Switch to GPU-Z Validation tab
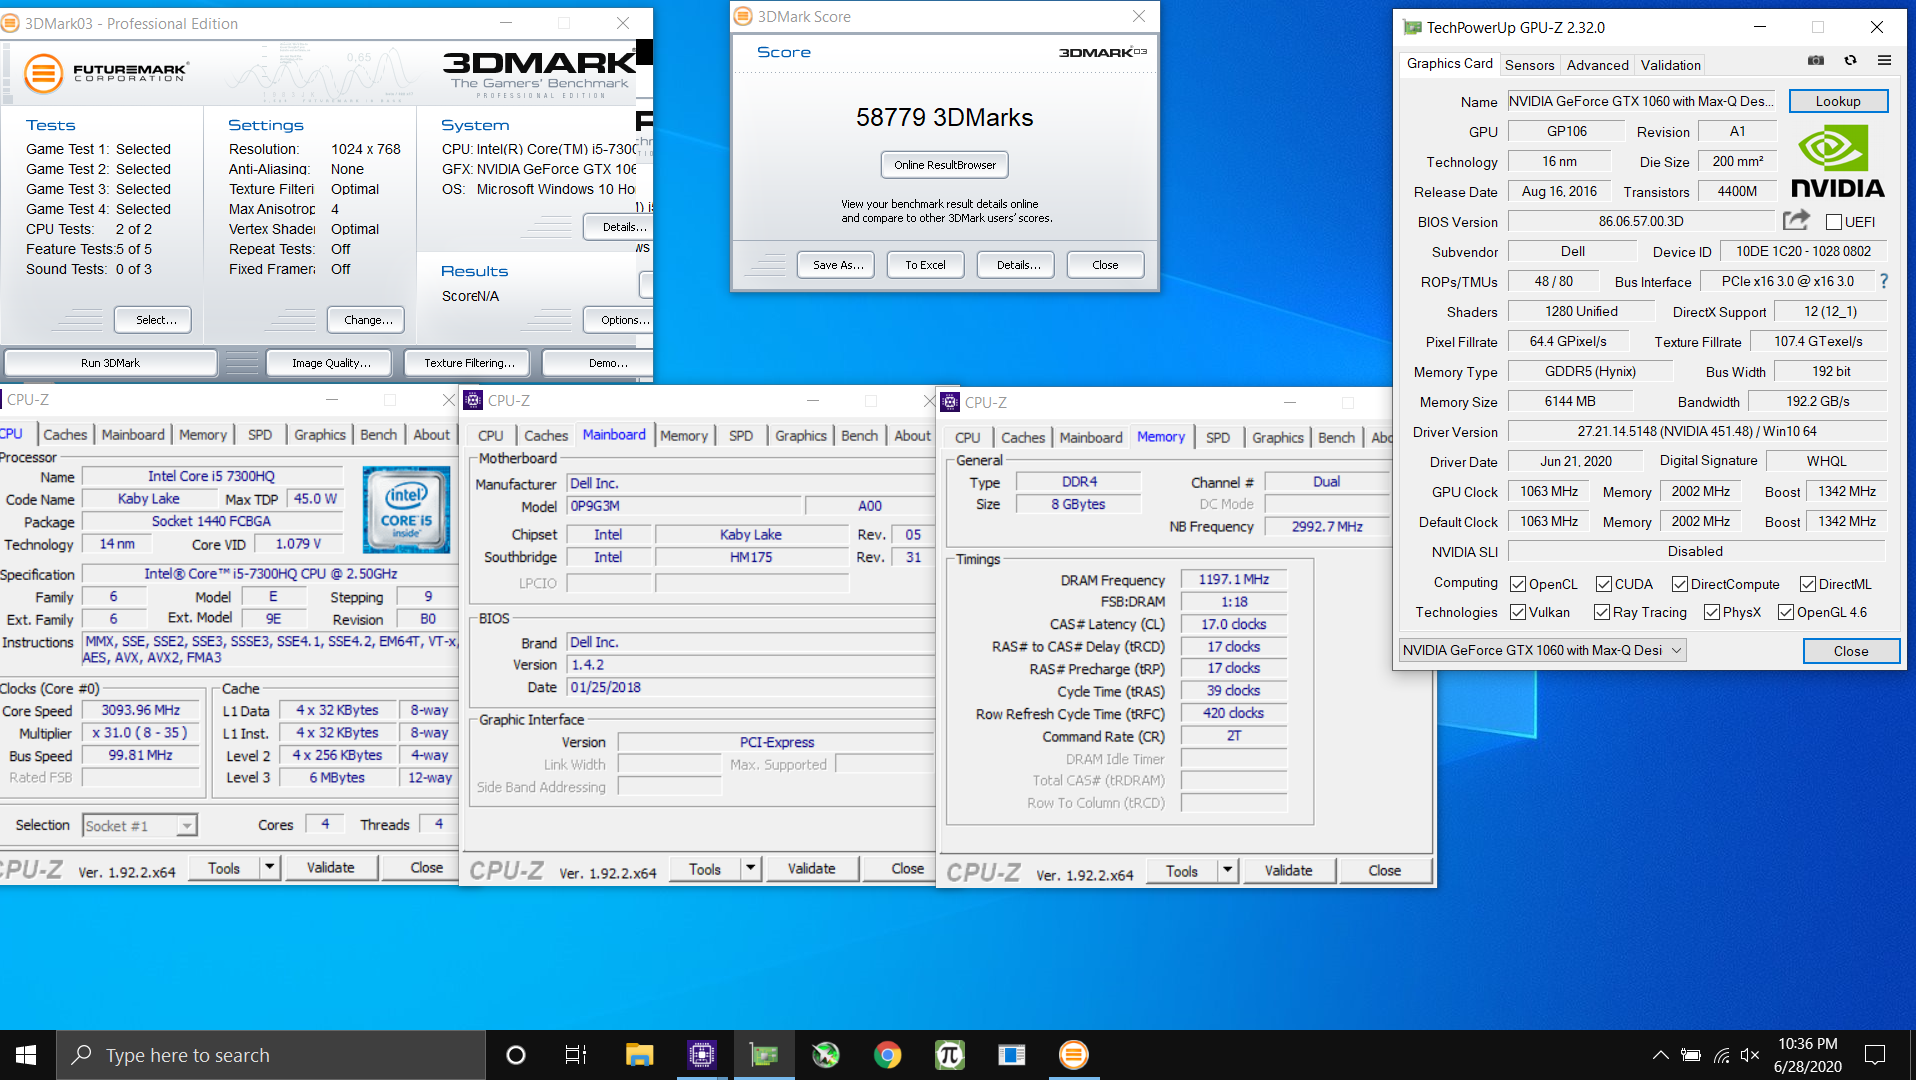The width and height of the screenshot is (1916, 1080). click(1670, 65)
